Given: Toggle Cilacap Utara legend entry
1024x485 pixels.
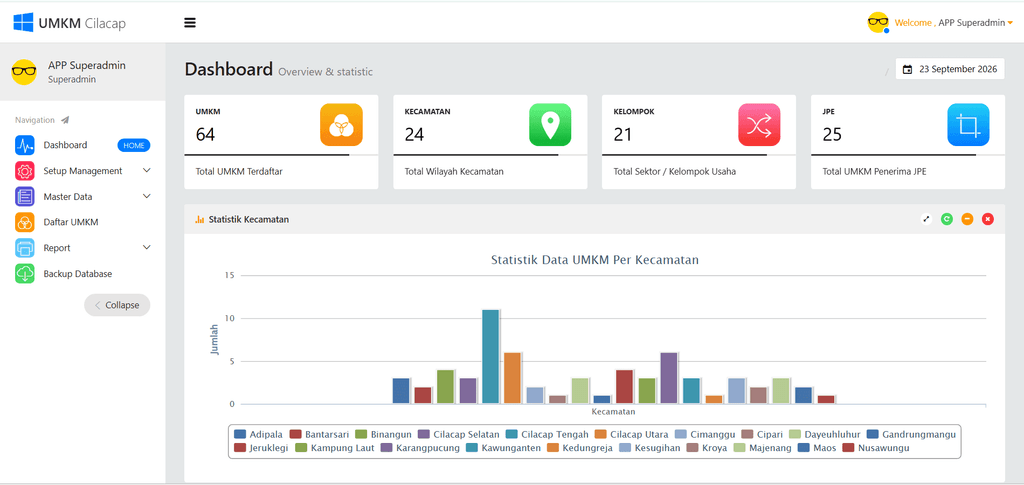Looking at the screenshot, I should pyautogui.click(x=632, y=434).
